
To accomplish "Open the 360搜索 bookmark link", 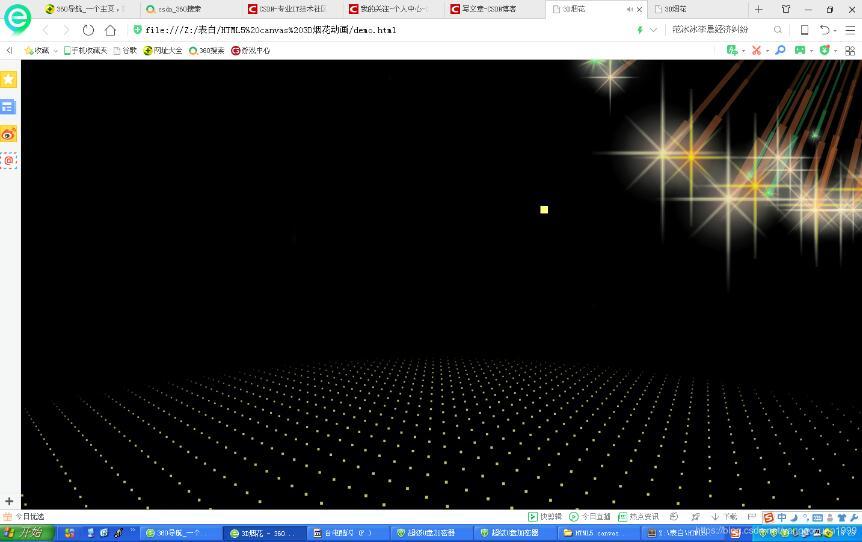I will (x=207, y=50).
